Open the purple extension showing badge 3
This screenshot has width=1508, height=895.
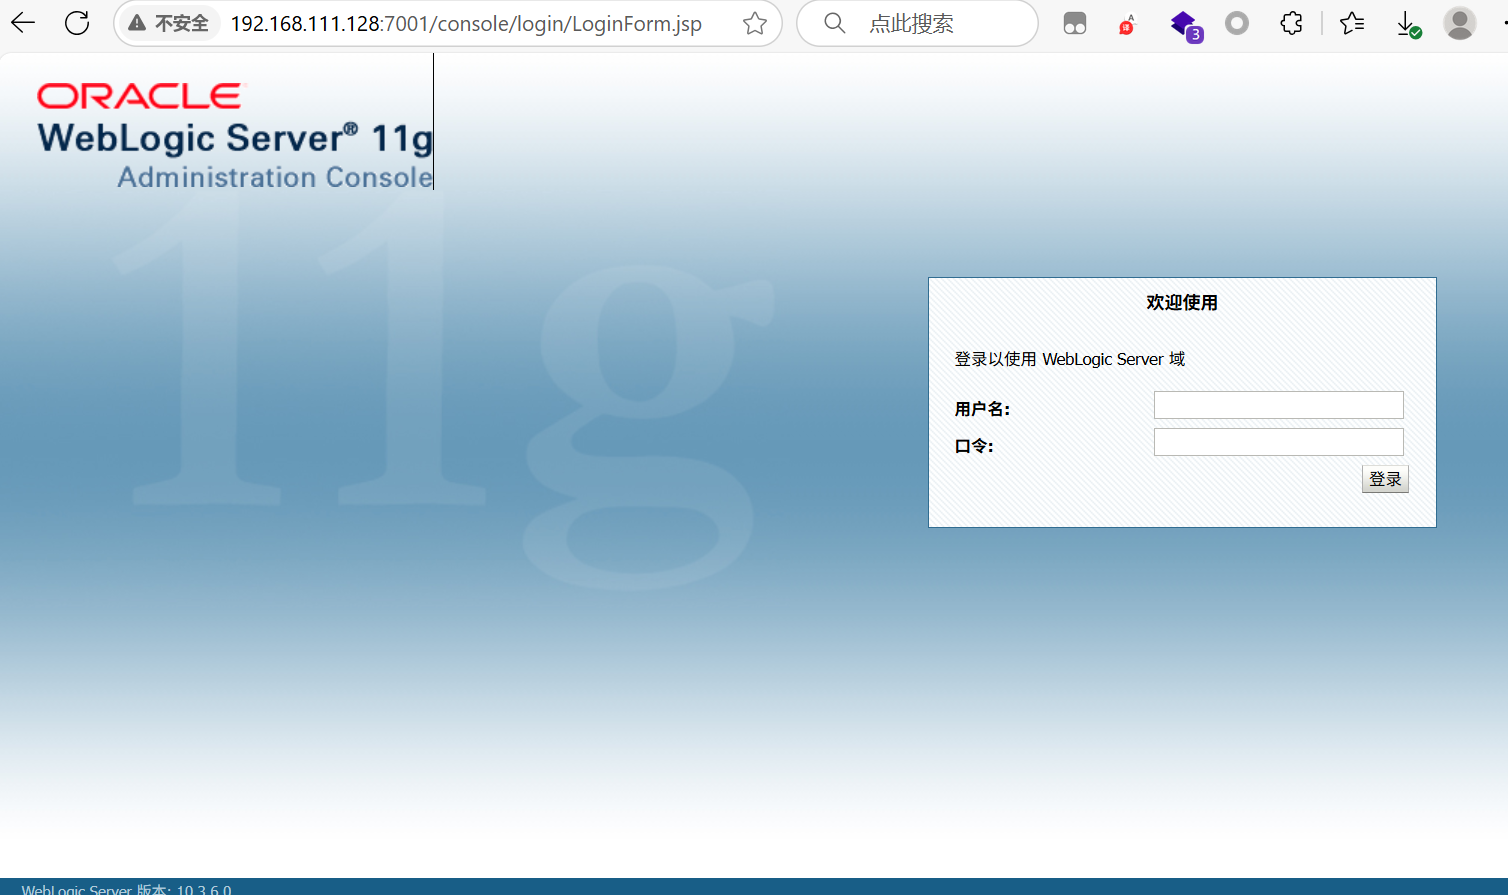pos(1185,24)
